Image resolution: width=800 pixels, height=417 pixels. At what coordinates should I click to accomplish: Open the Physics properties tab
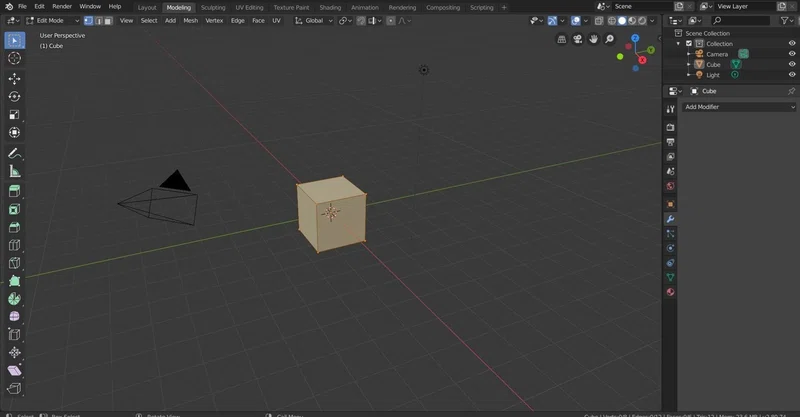[x=670, y=248]
